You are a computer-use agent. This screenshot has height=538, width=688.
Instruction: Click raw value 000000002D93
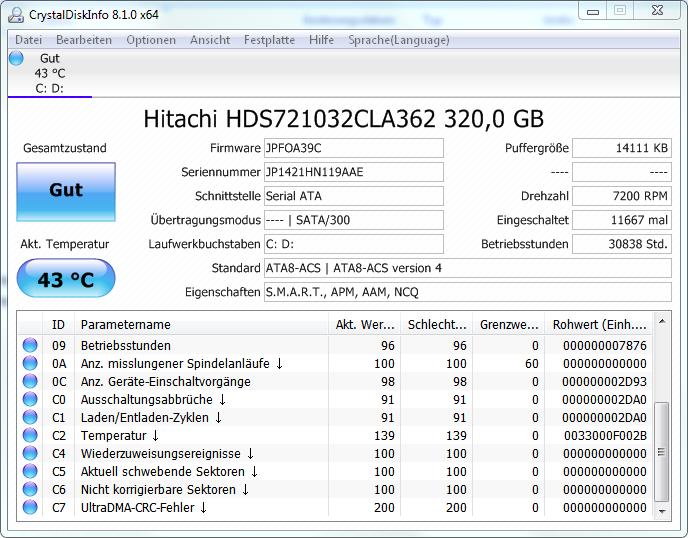tap(605, 381)
